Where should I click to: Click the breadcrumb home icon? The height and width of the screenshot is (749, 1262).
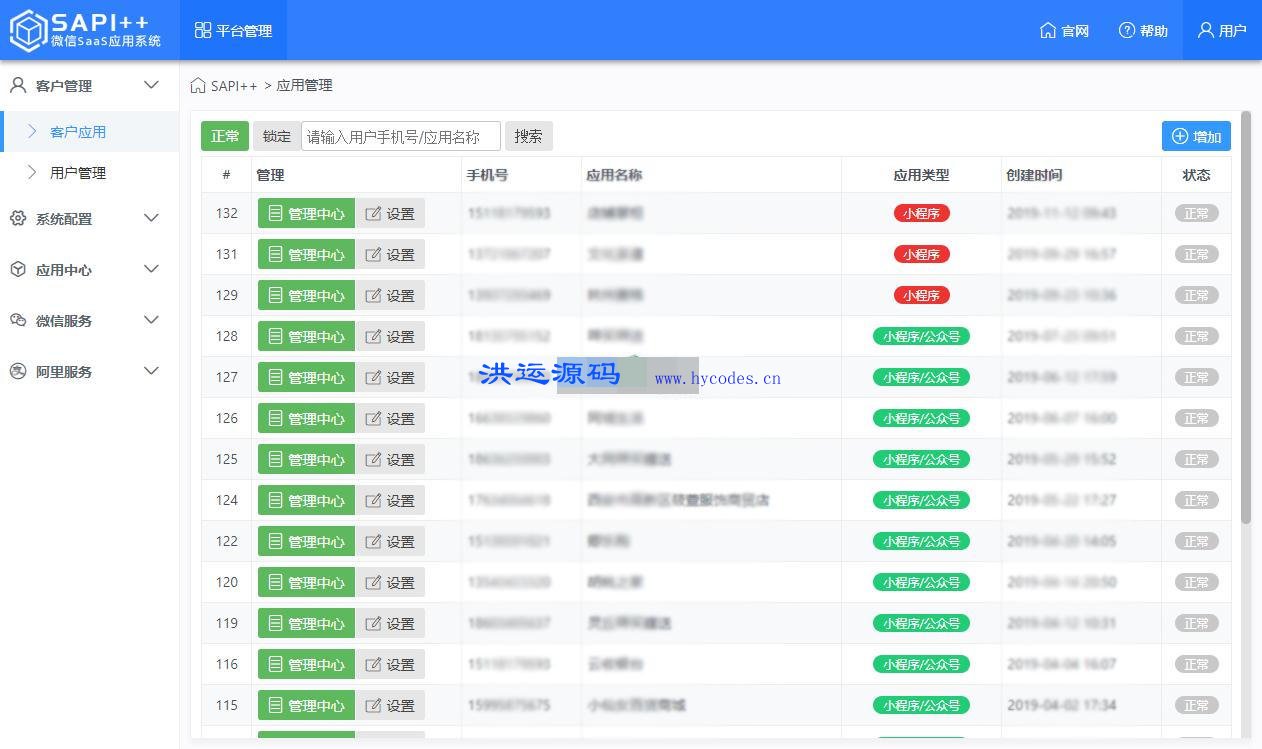point(198,85)
